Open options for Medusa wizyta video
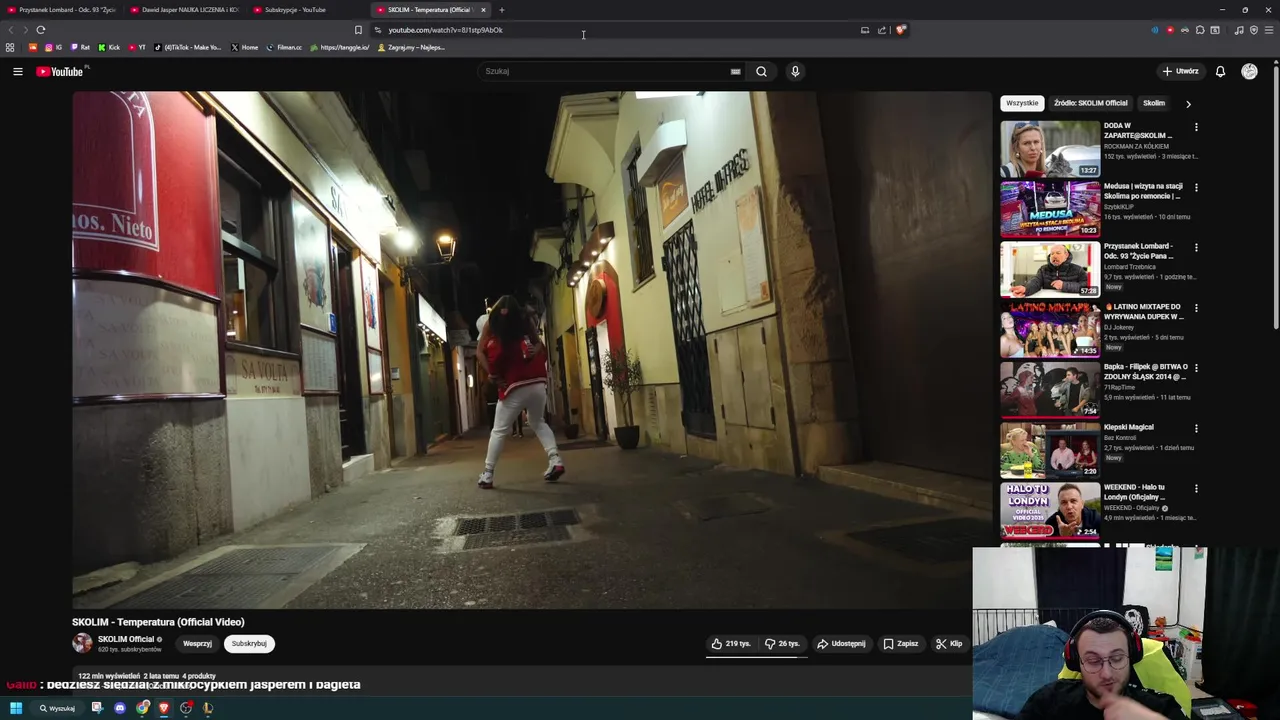The width and height of the screenshot is (1280, 720). 1196,187
